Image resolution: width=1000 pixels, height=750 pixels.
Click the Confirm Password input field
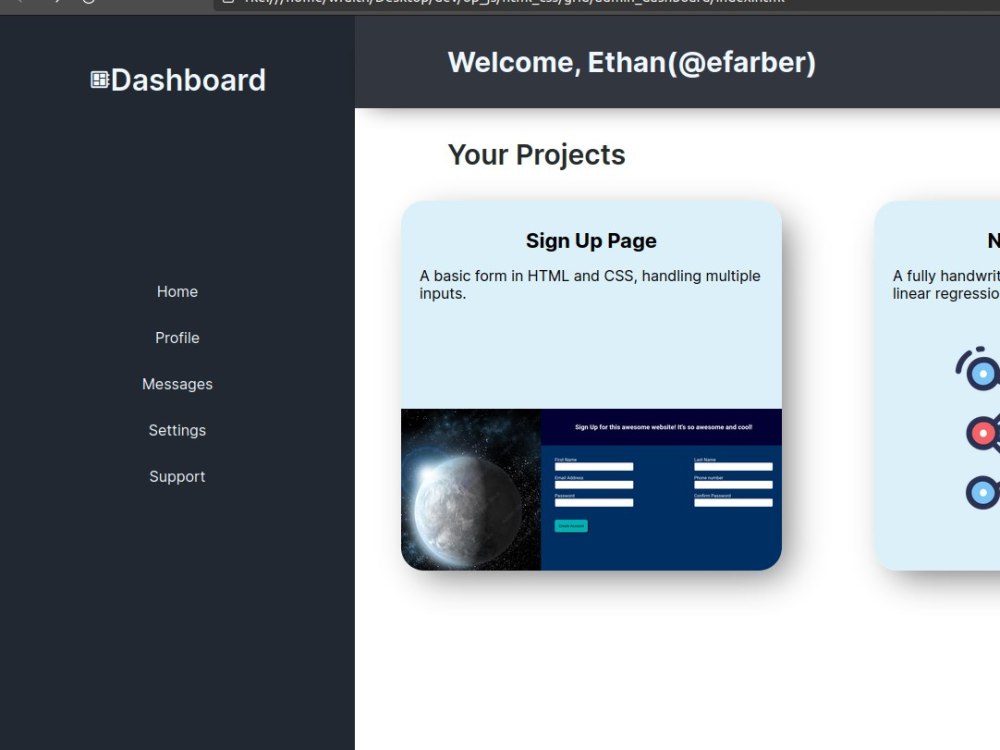click(x=733, y=502)
